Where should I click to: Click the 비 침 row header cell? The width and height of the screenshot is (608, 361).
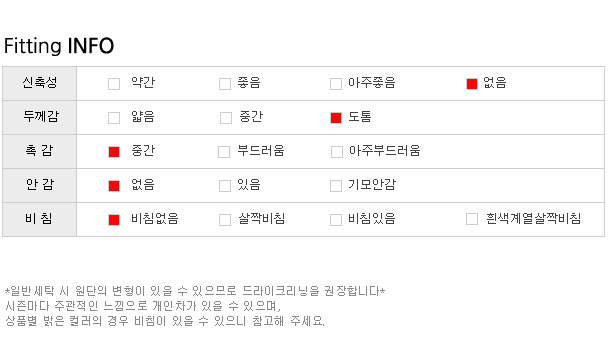coord(40,219)
